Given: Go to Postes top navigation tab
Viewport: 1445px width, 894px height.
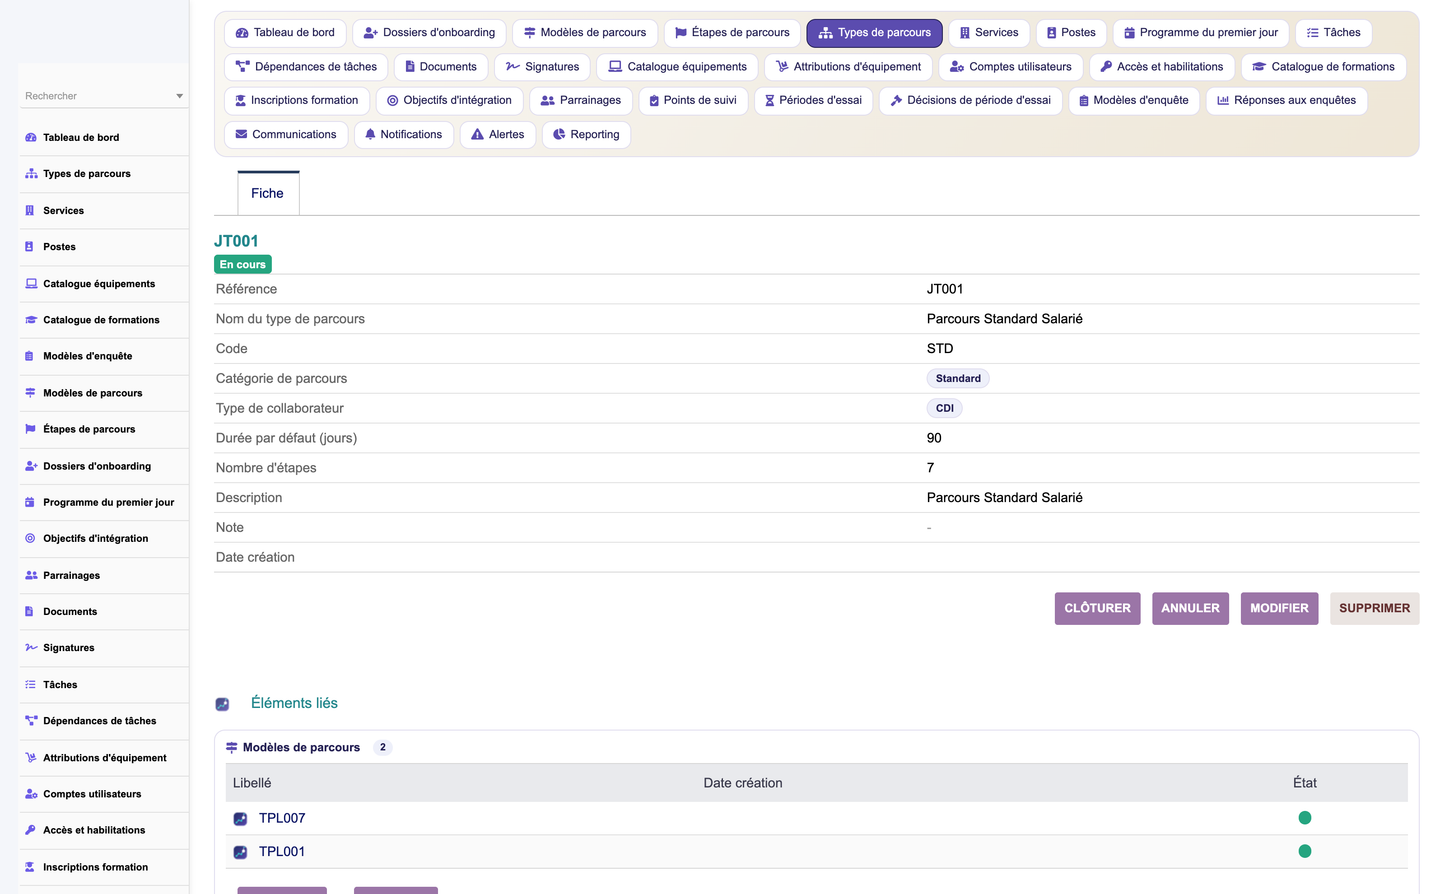Looking at the screenshot, I should point(1071,33).
